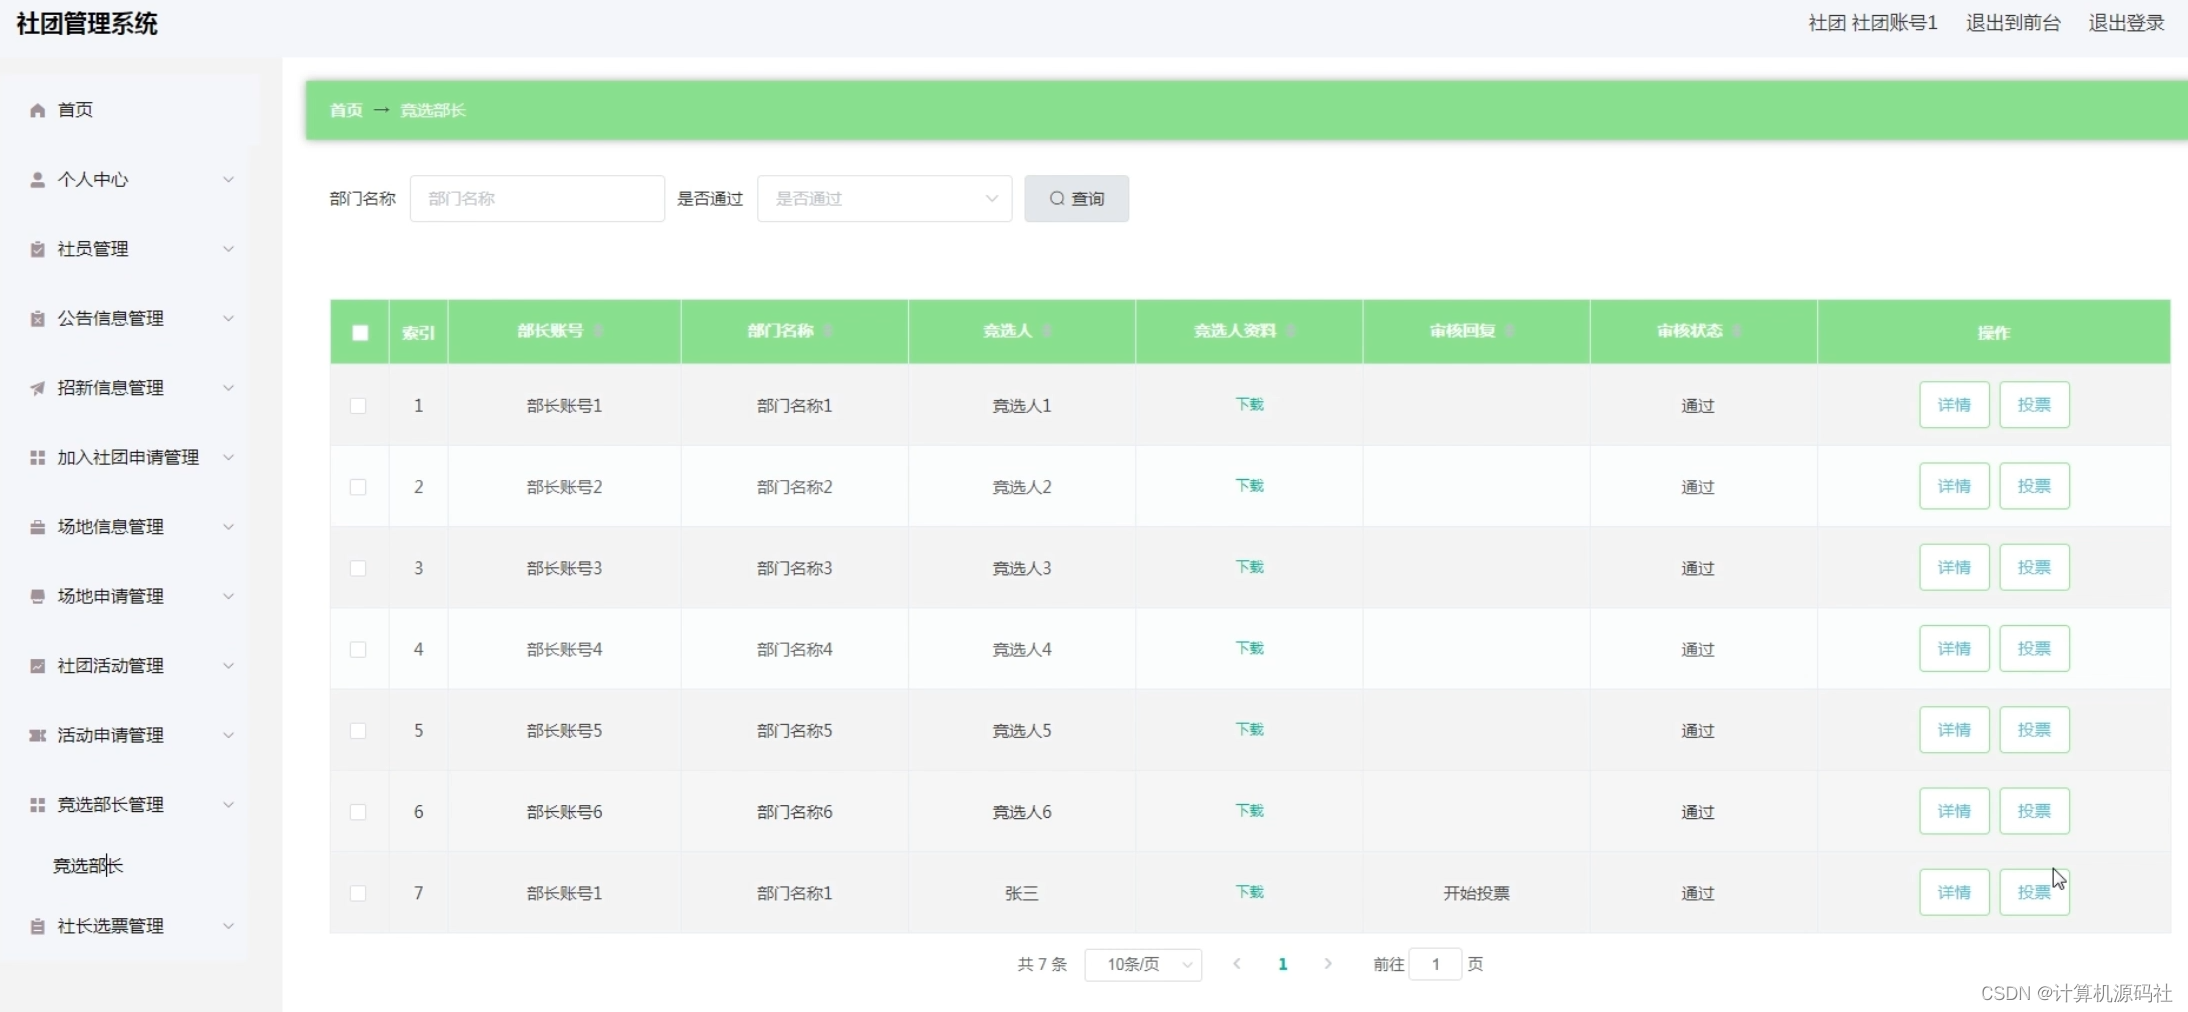Click the paper plane icon beside 招新信息管理
The height and width of the screenshot is (1012, 2188).
click(37, 388)
